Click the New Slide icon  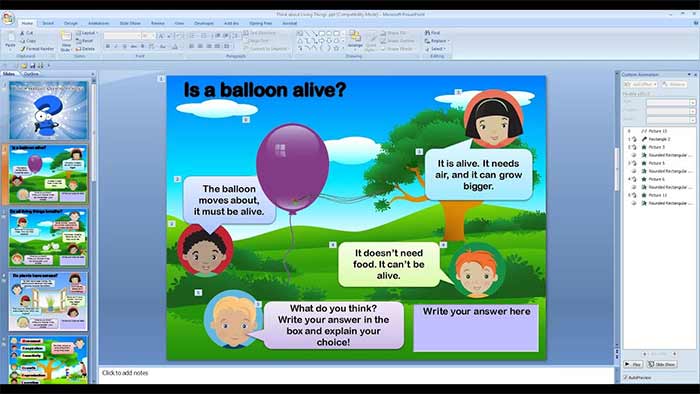tap(66, 37)
